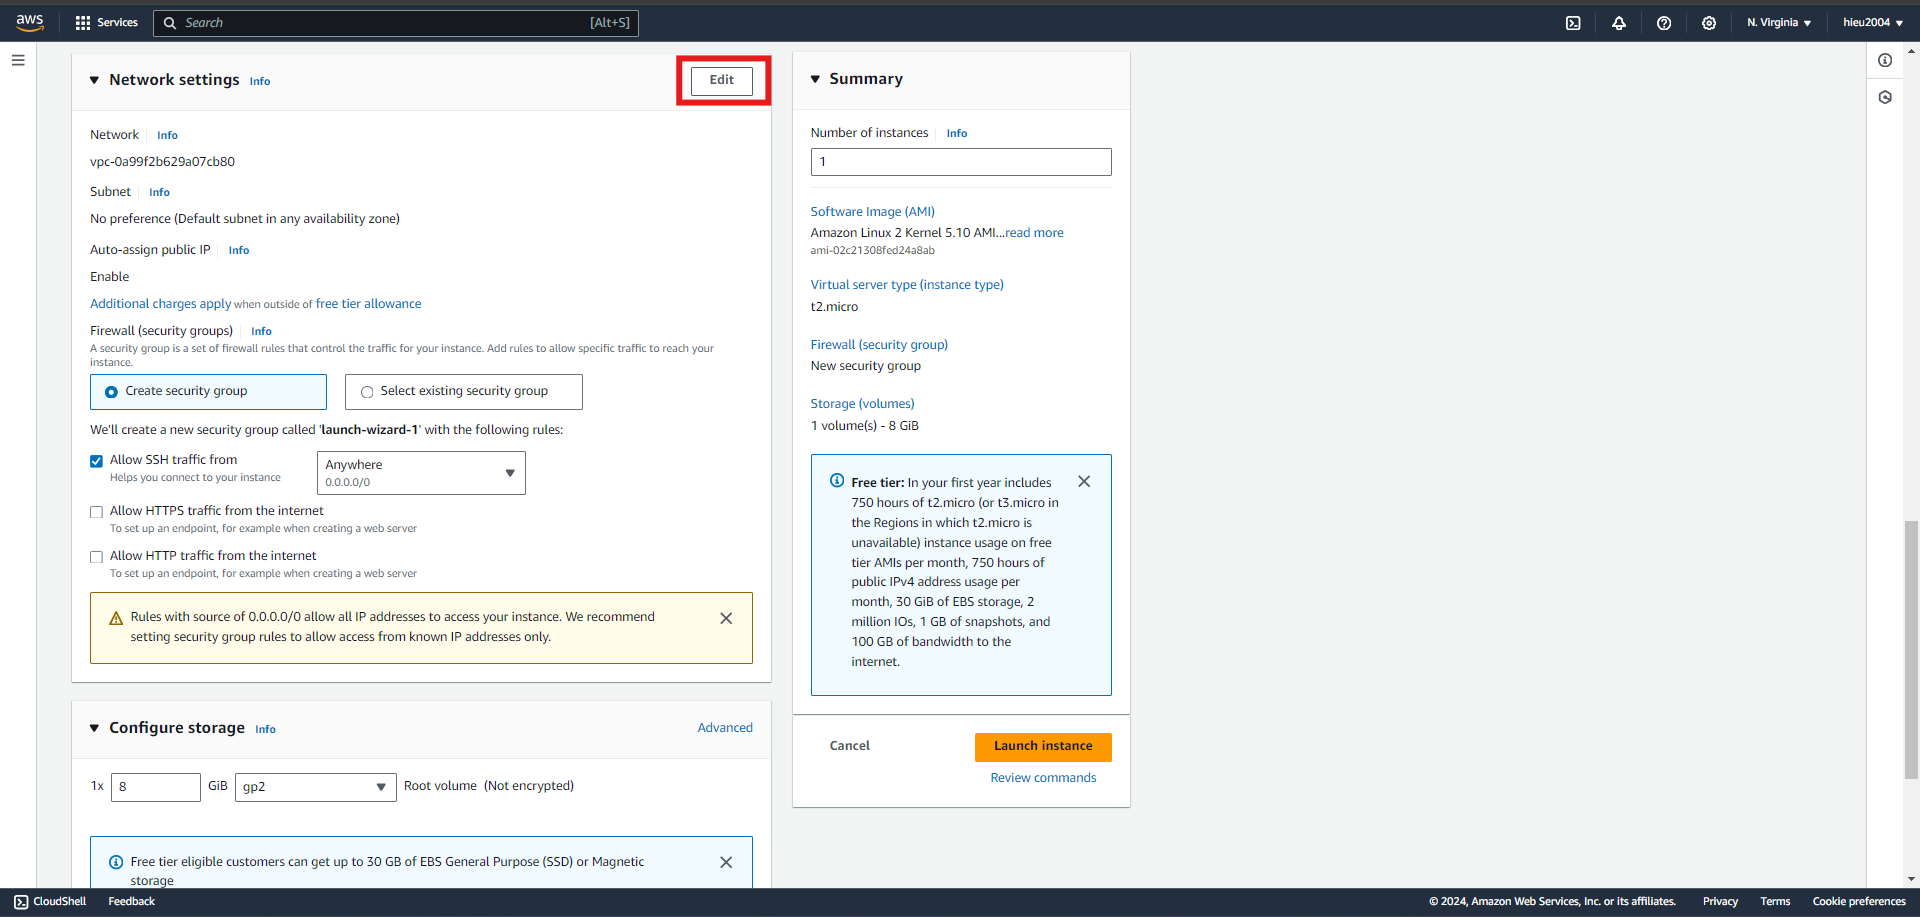The image size is (1920, 917).
Task: Open the settings gear icon
Action: tap(1709, 23)
